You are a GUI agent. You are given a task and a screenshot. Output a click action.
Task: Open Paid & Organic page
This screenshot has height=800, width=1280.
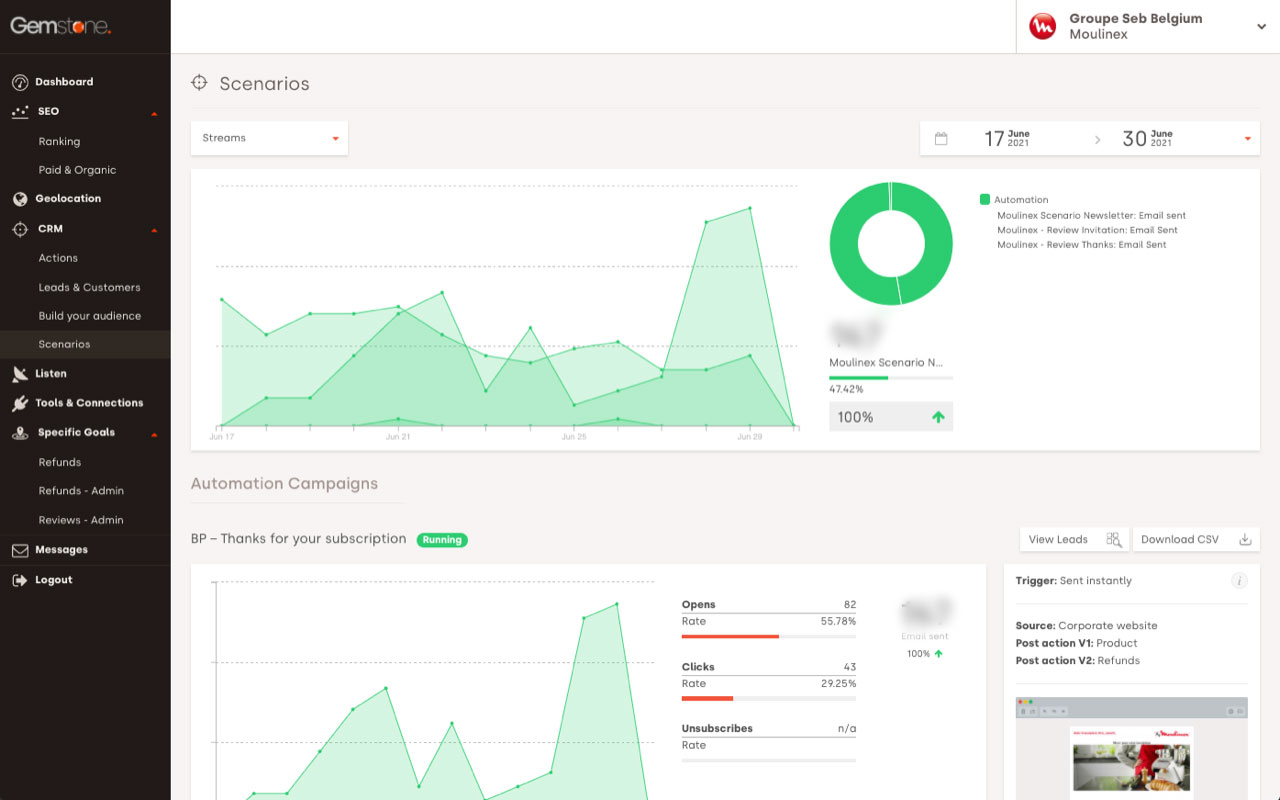[77, 170]
